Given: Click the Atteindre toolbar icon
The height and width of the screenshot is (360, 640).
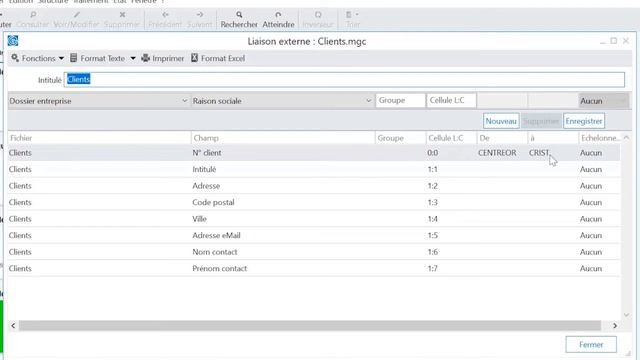Looking at the screenshot, I should [278, 15].
